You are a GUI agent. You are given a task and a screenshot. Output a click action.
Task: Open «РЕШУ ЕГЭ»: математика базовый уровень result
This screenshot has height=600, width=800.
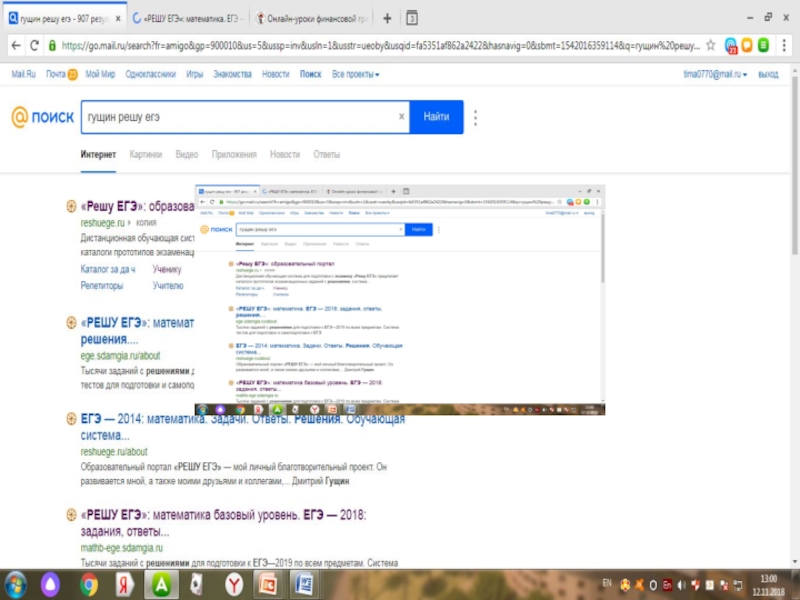(223, 523)
